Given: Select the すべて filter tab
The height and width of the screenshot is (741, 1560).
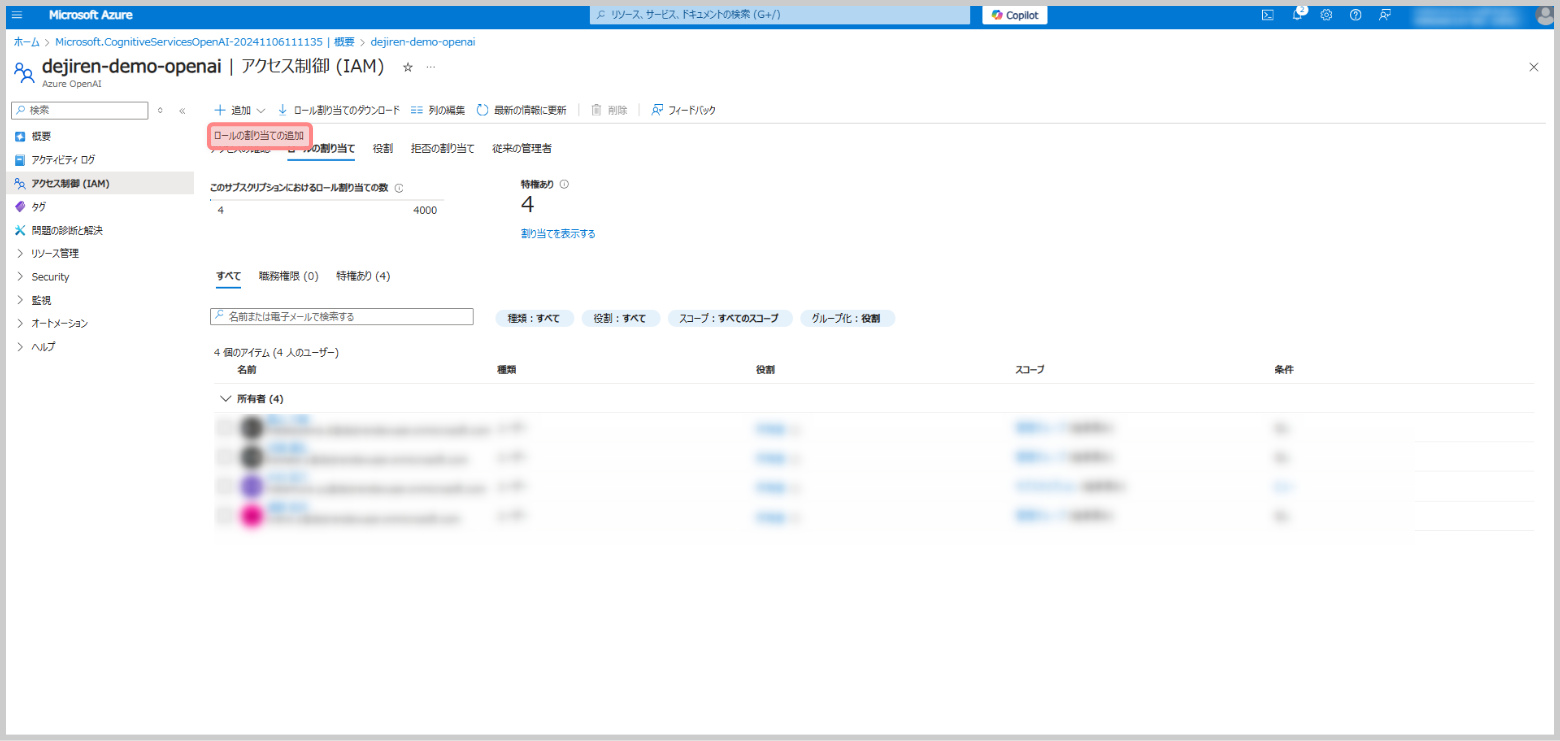Looking at the screenshot, I should [228, 276].
